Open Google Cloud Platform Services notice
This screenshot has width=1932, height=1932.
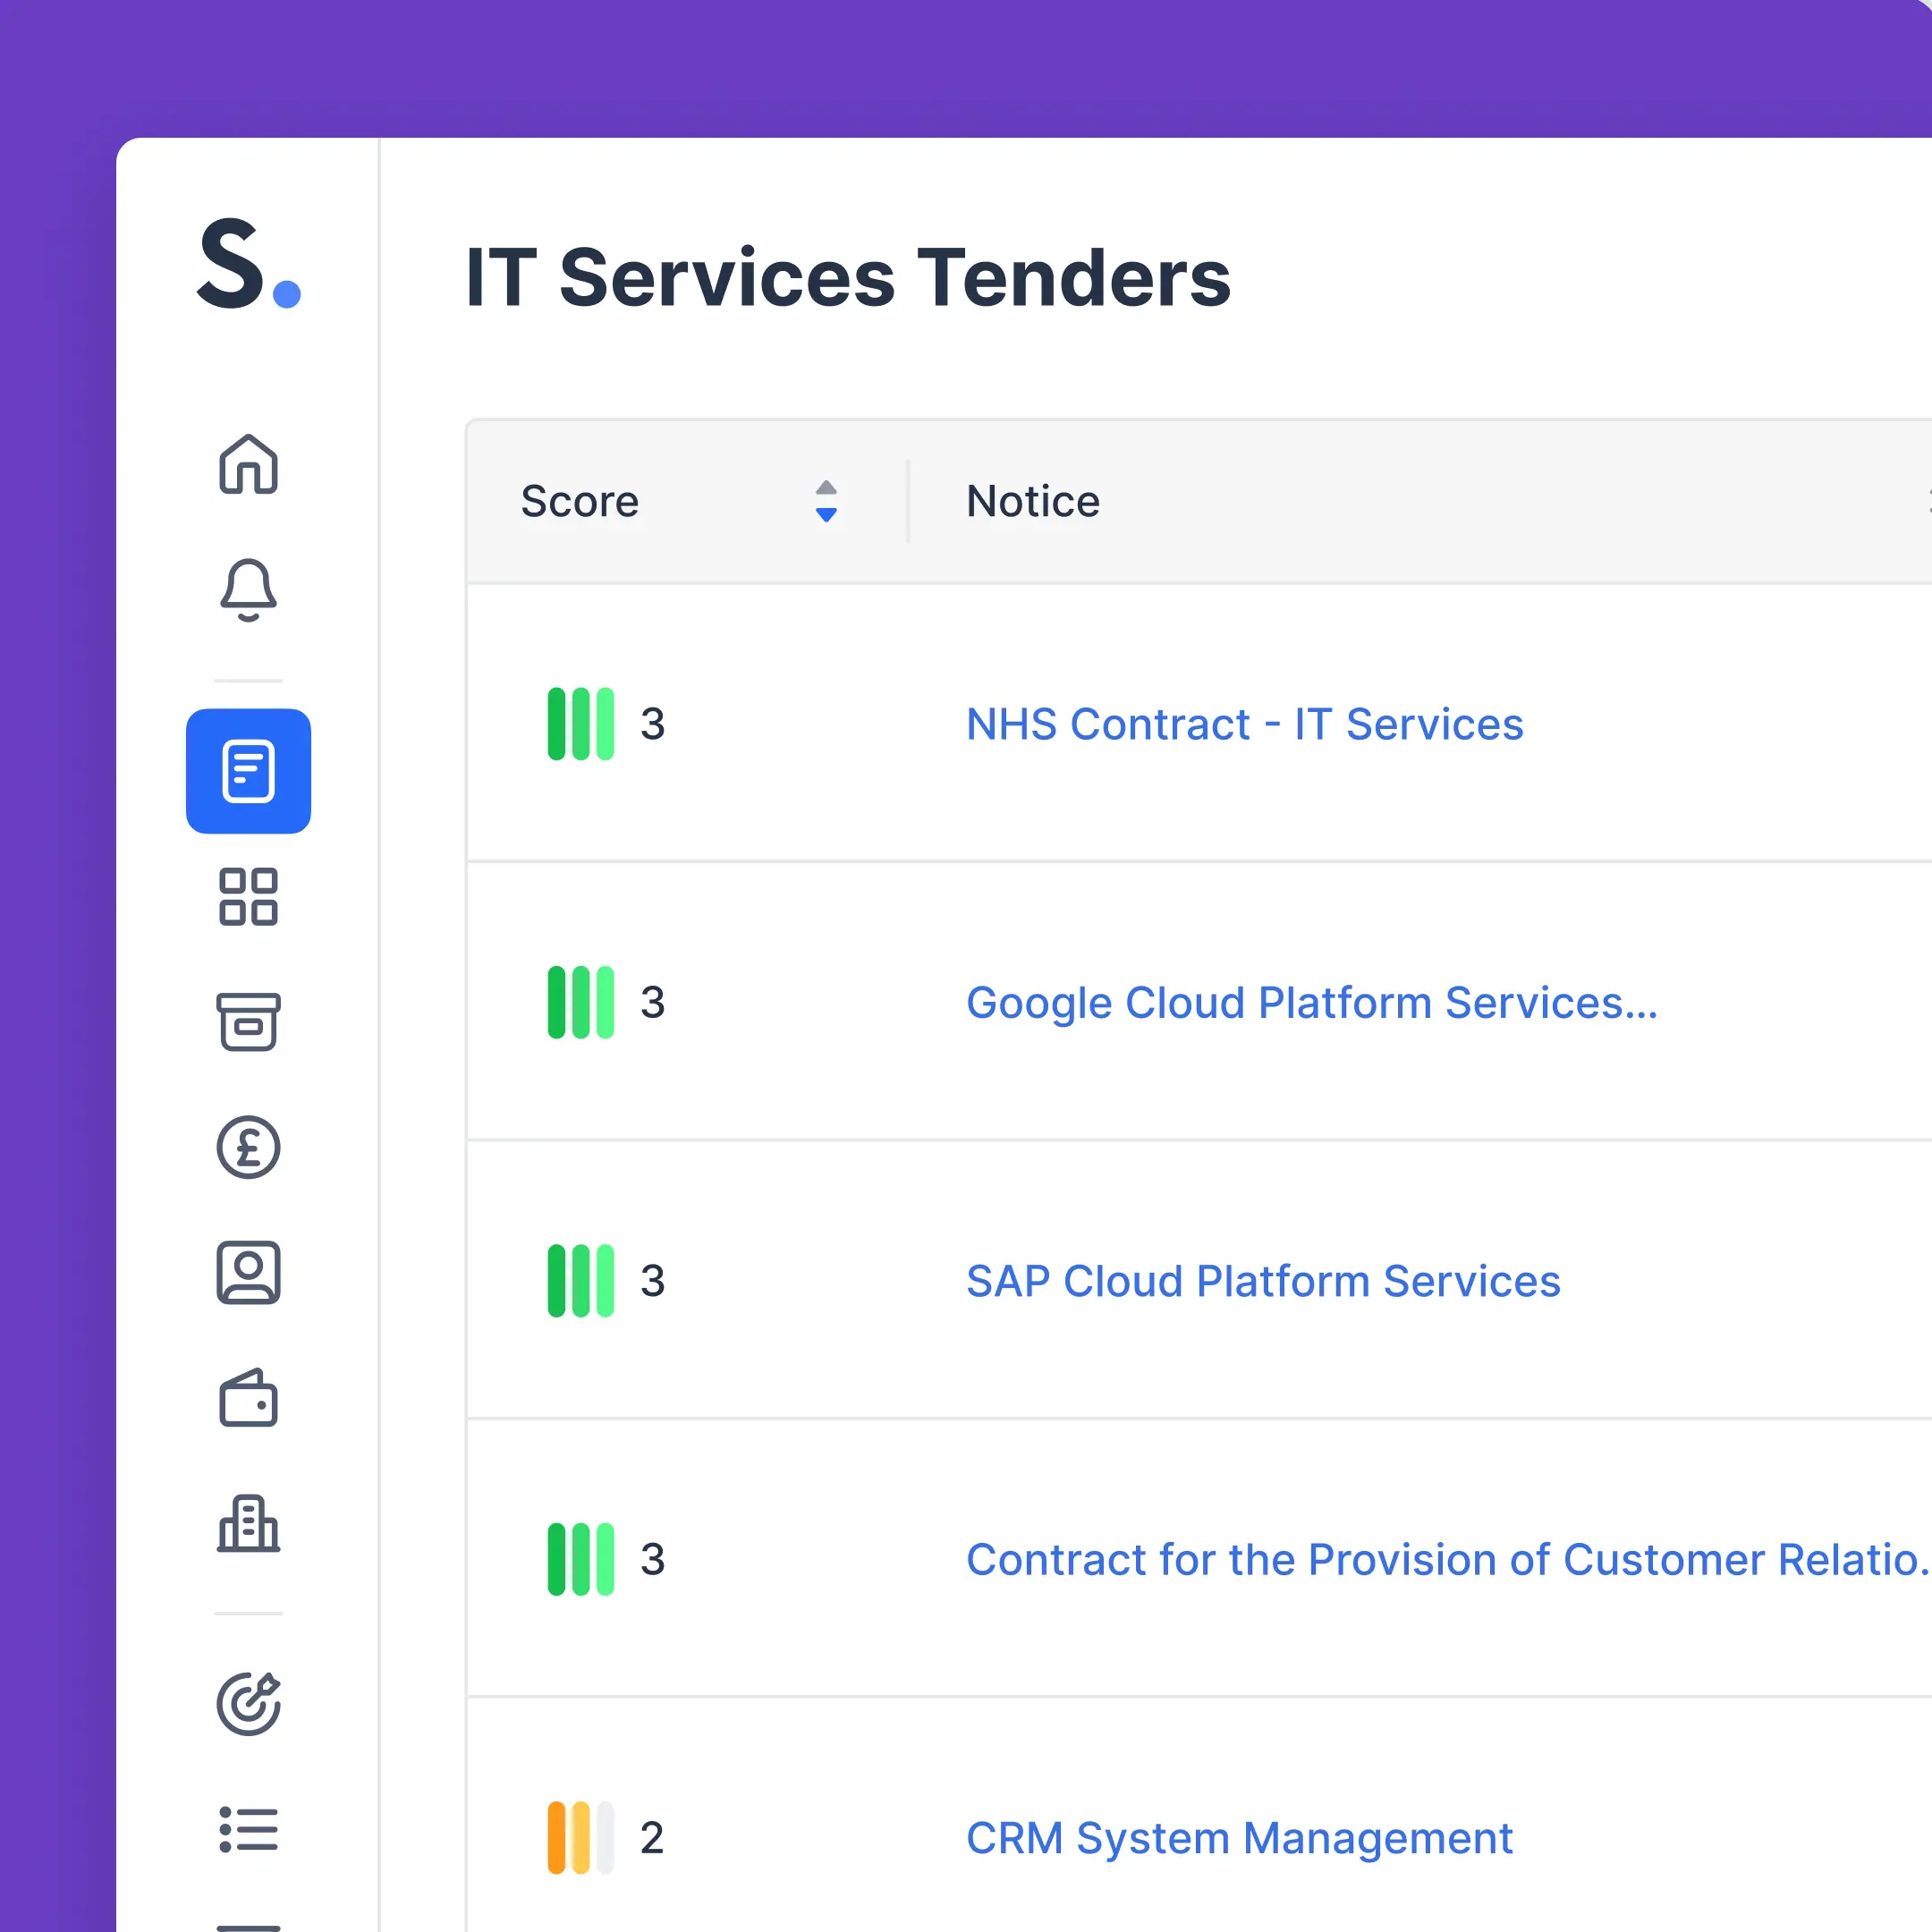[1311, 1003]
